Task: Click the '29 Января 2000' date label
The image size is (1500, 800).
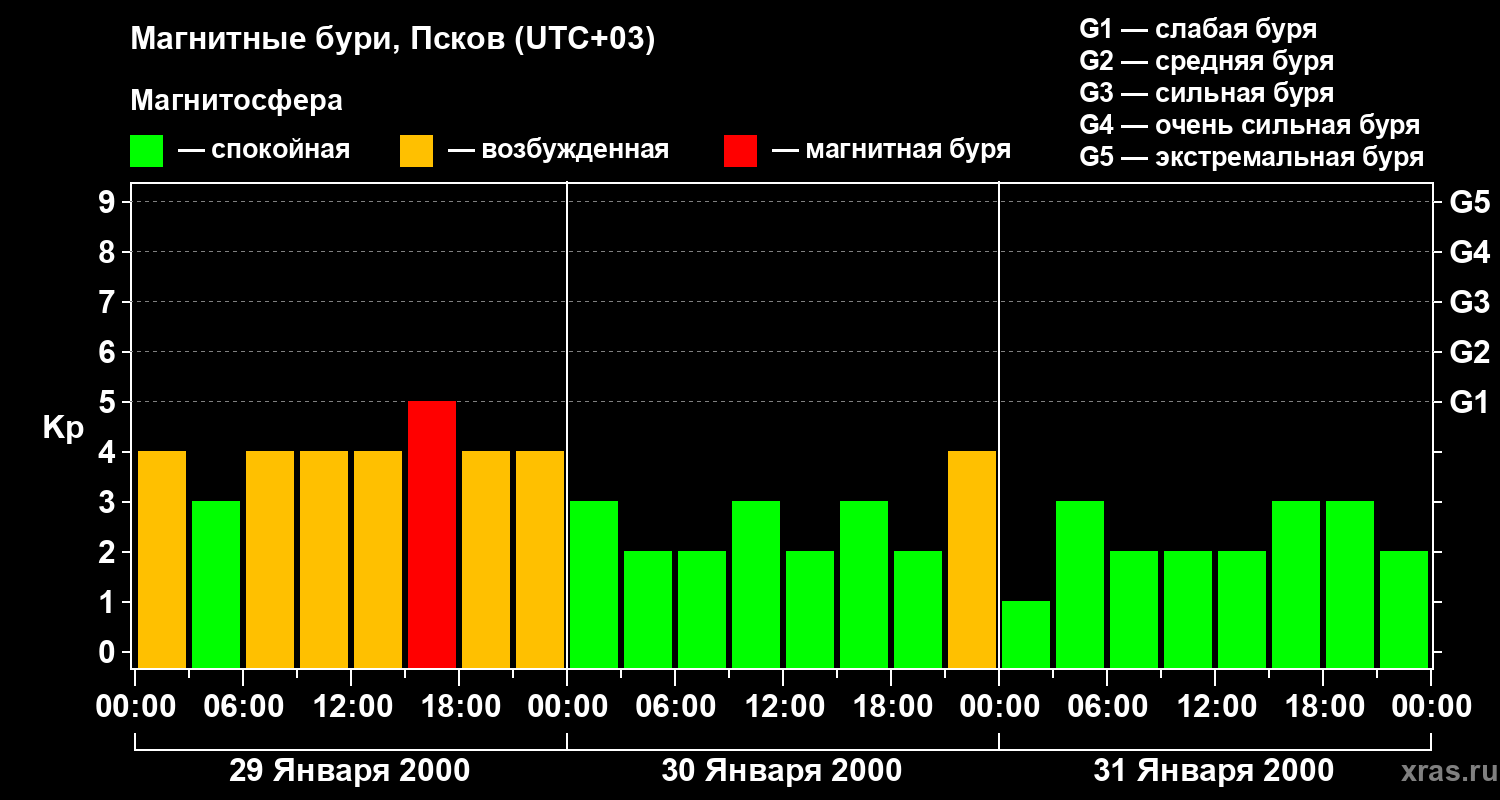Action: point(350,771)
